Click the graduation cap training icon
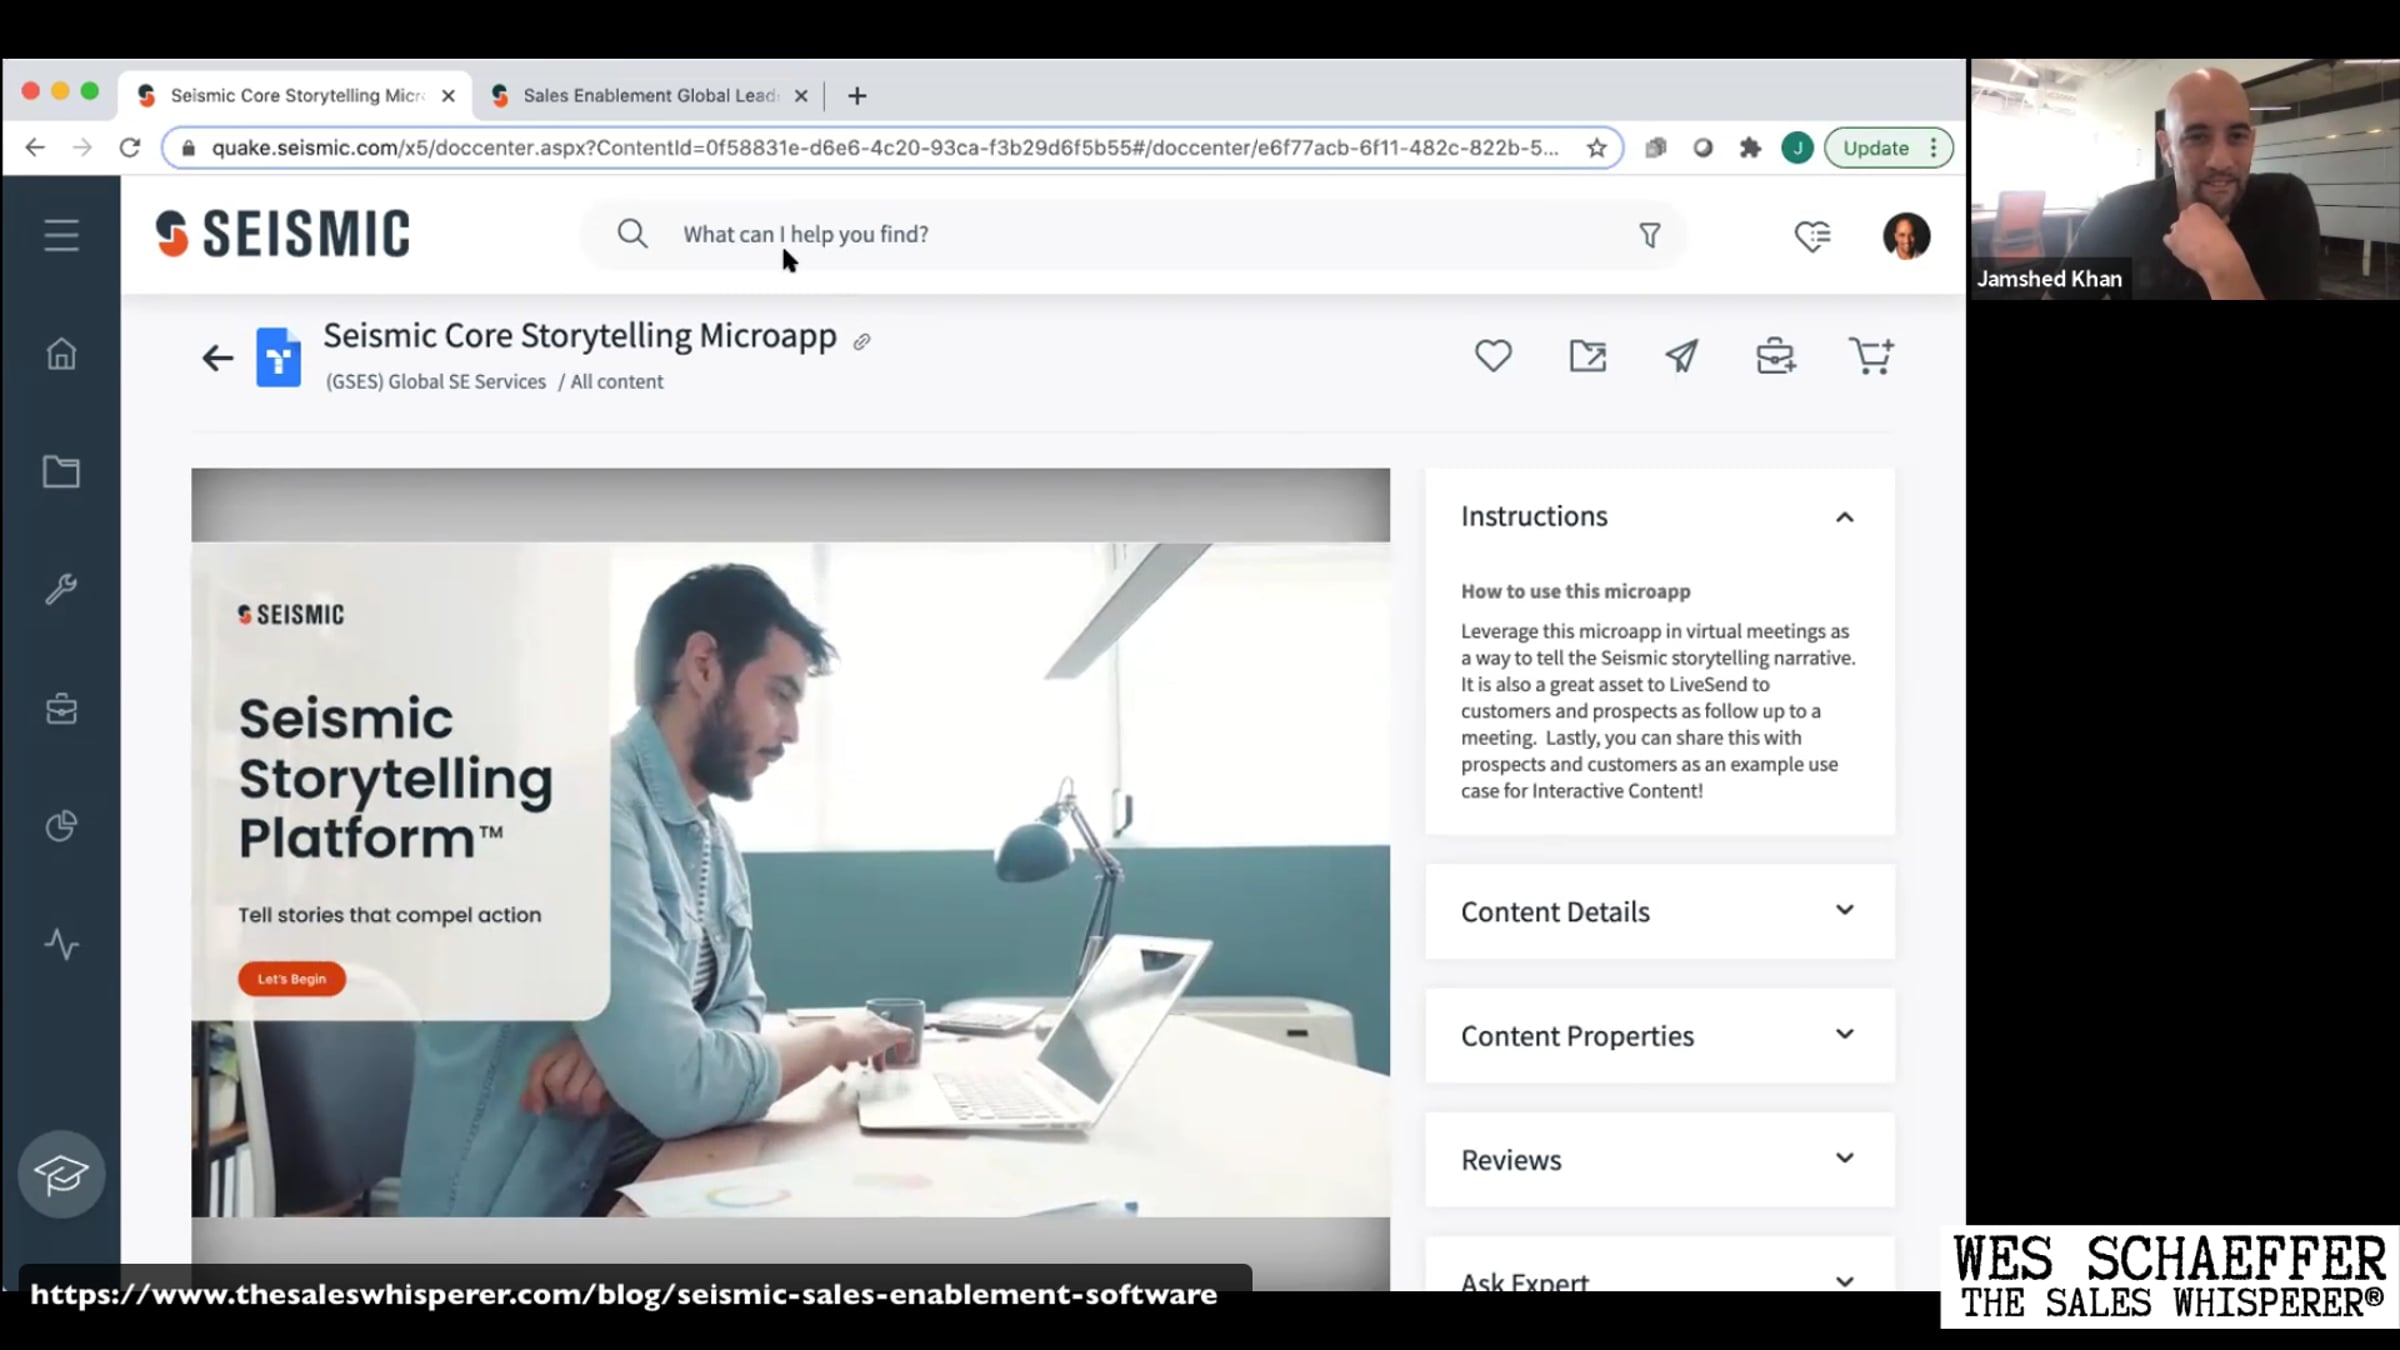 (61, 1174)
